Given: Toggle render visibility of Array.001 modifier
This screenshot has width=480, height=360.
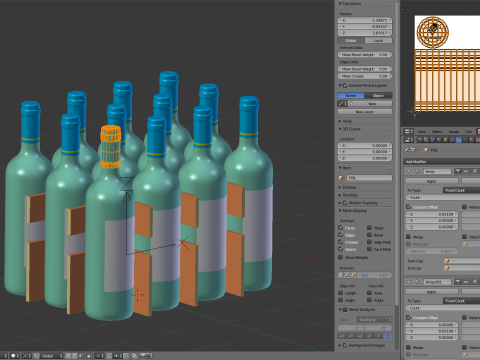Looking at the screenshot, I should pos(457,282).
